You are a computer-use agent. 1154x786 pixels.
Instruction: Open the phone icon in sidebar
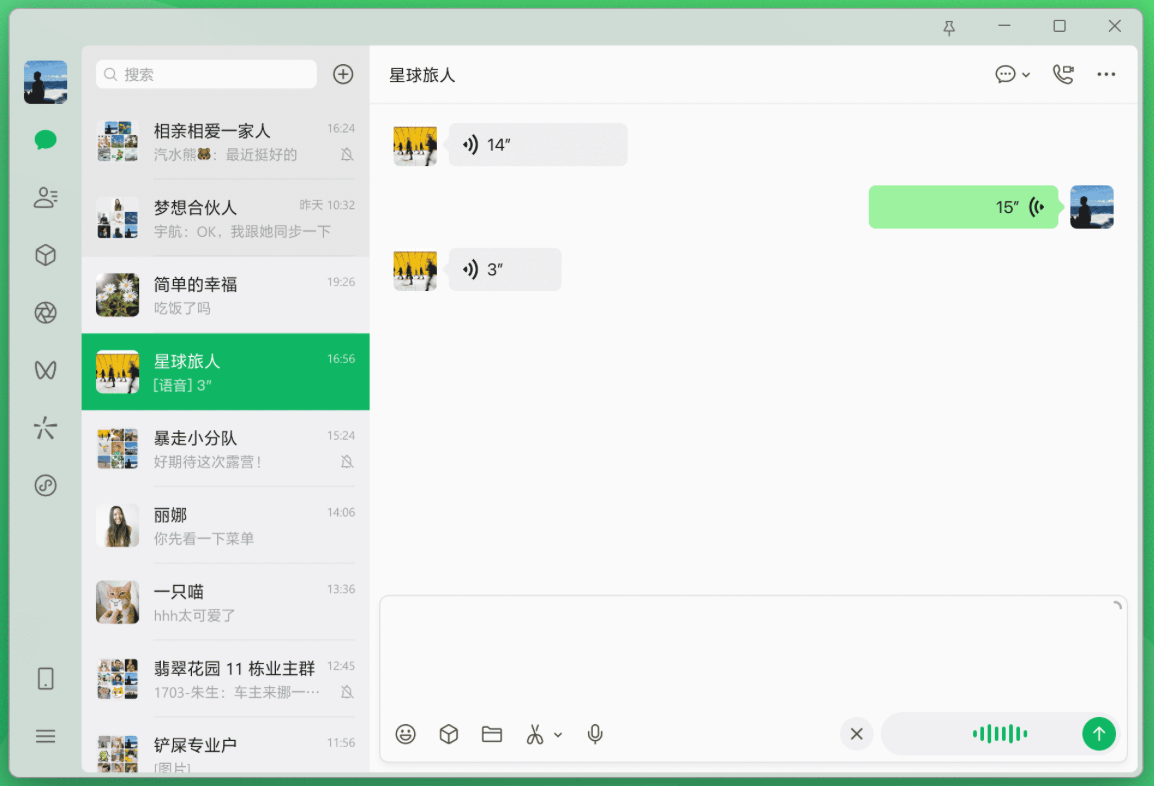(46, 679)
